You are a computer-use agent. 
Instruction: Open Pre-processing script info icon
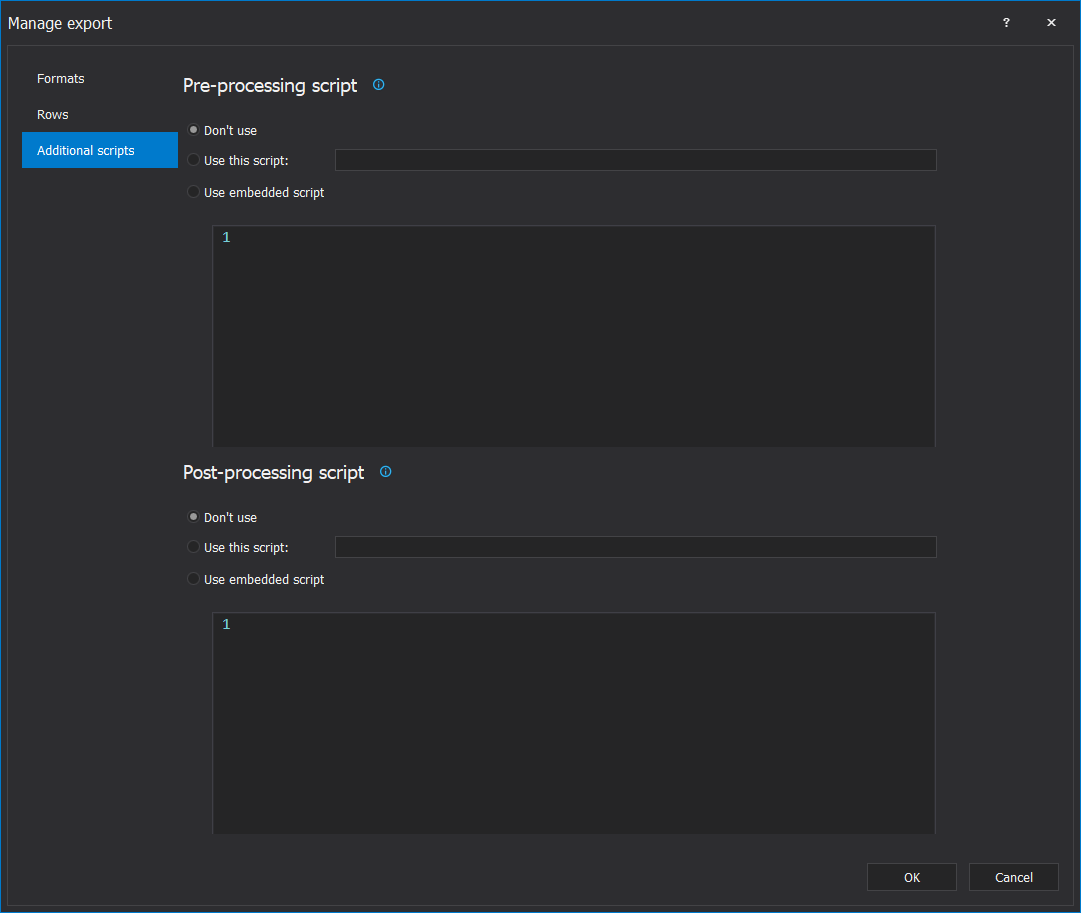[378, 85]
